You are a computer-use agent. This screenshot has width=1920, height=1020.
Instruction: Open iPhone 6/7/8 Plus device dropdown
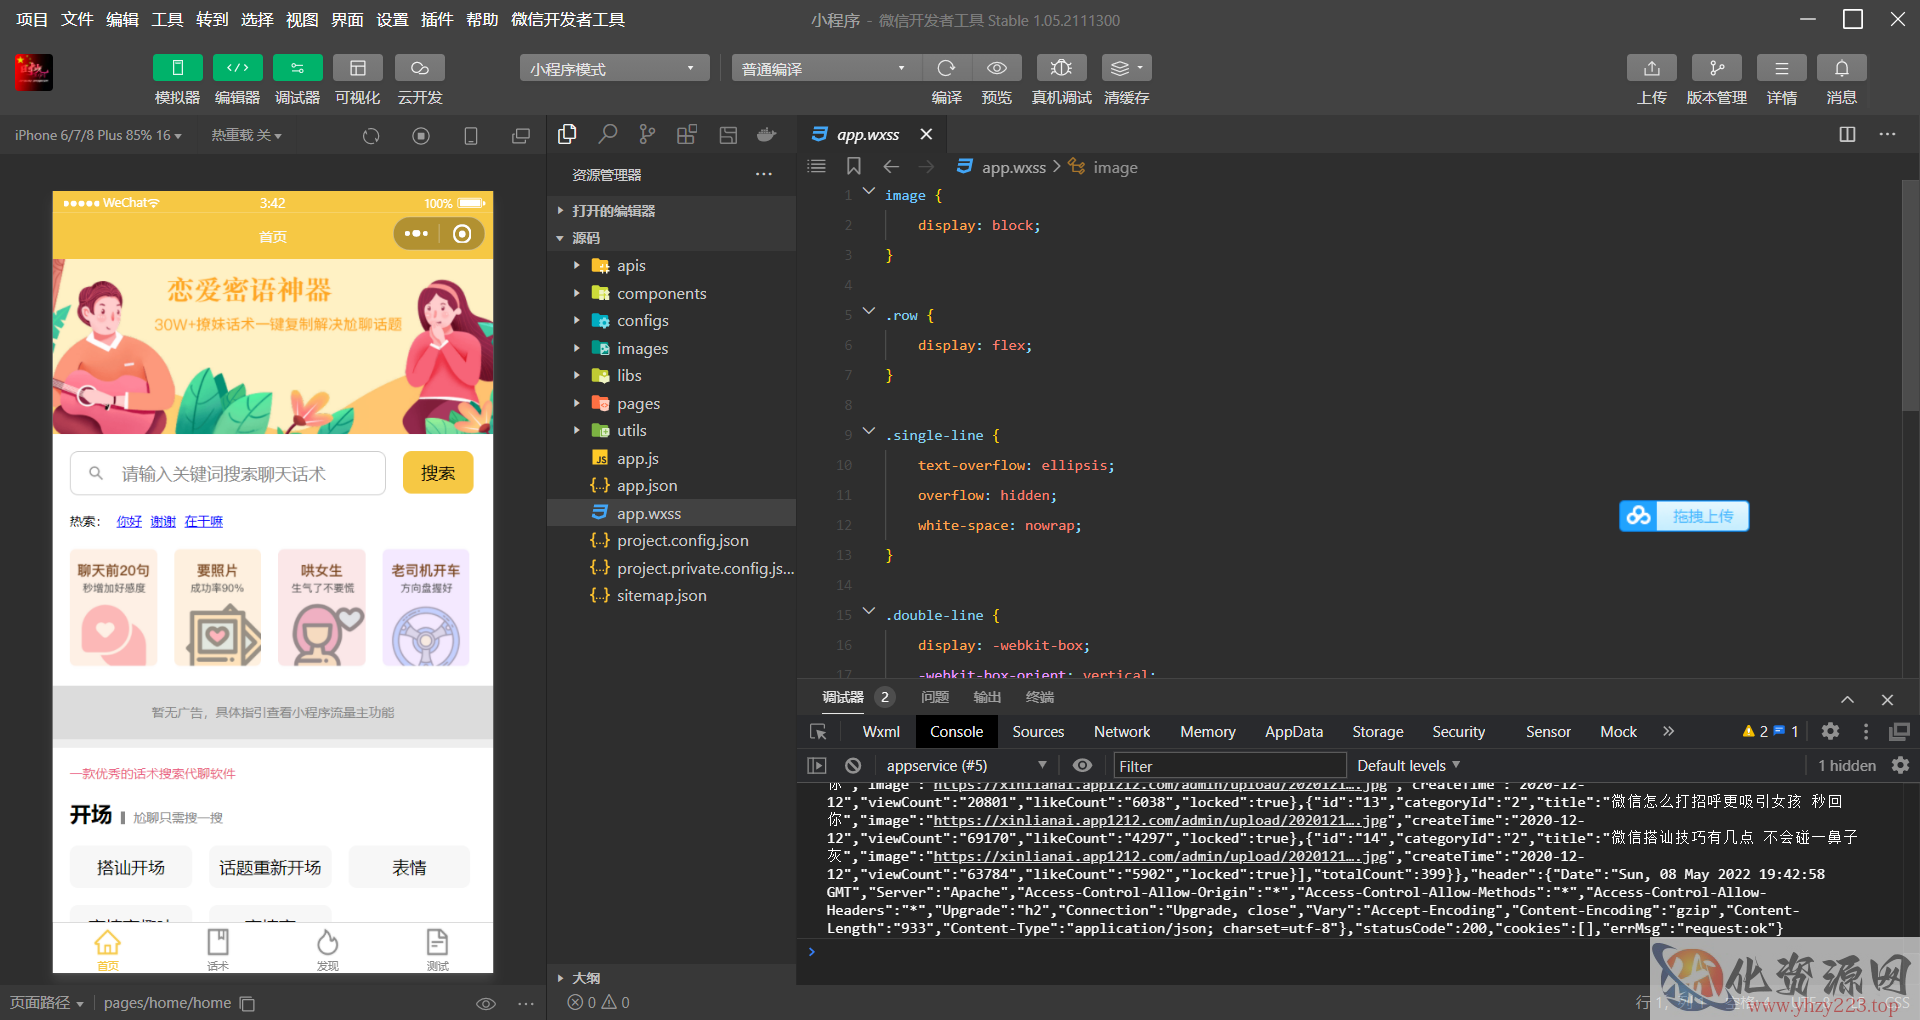pos(98,135)
